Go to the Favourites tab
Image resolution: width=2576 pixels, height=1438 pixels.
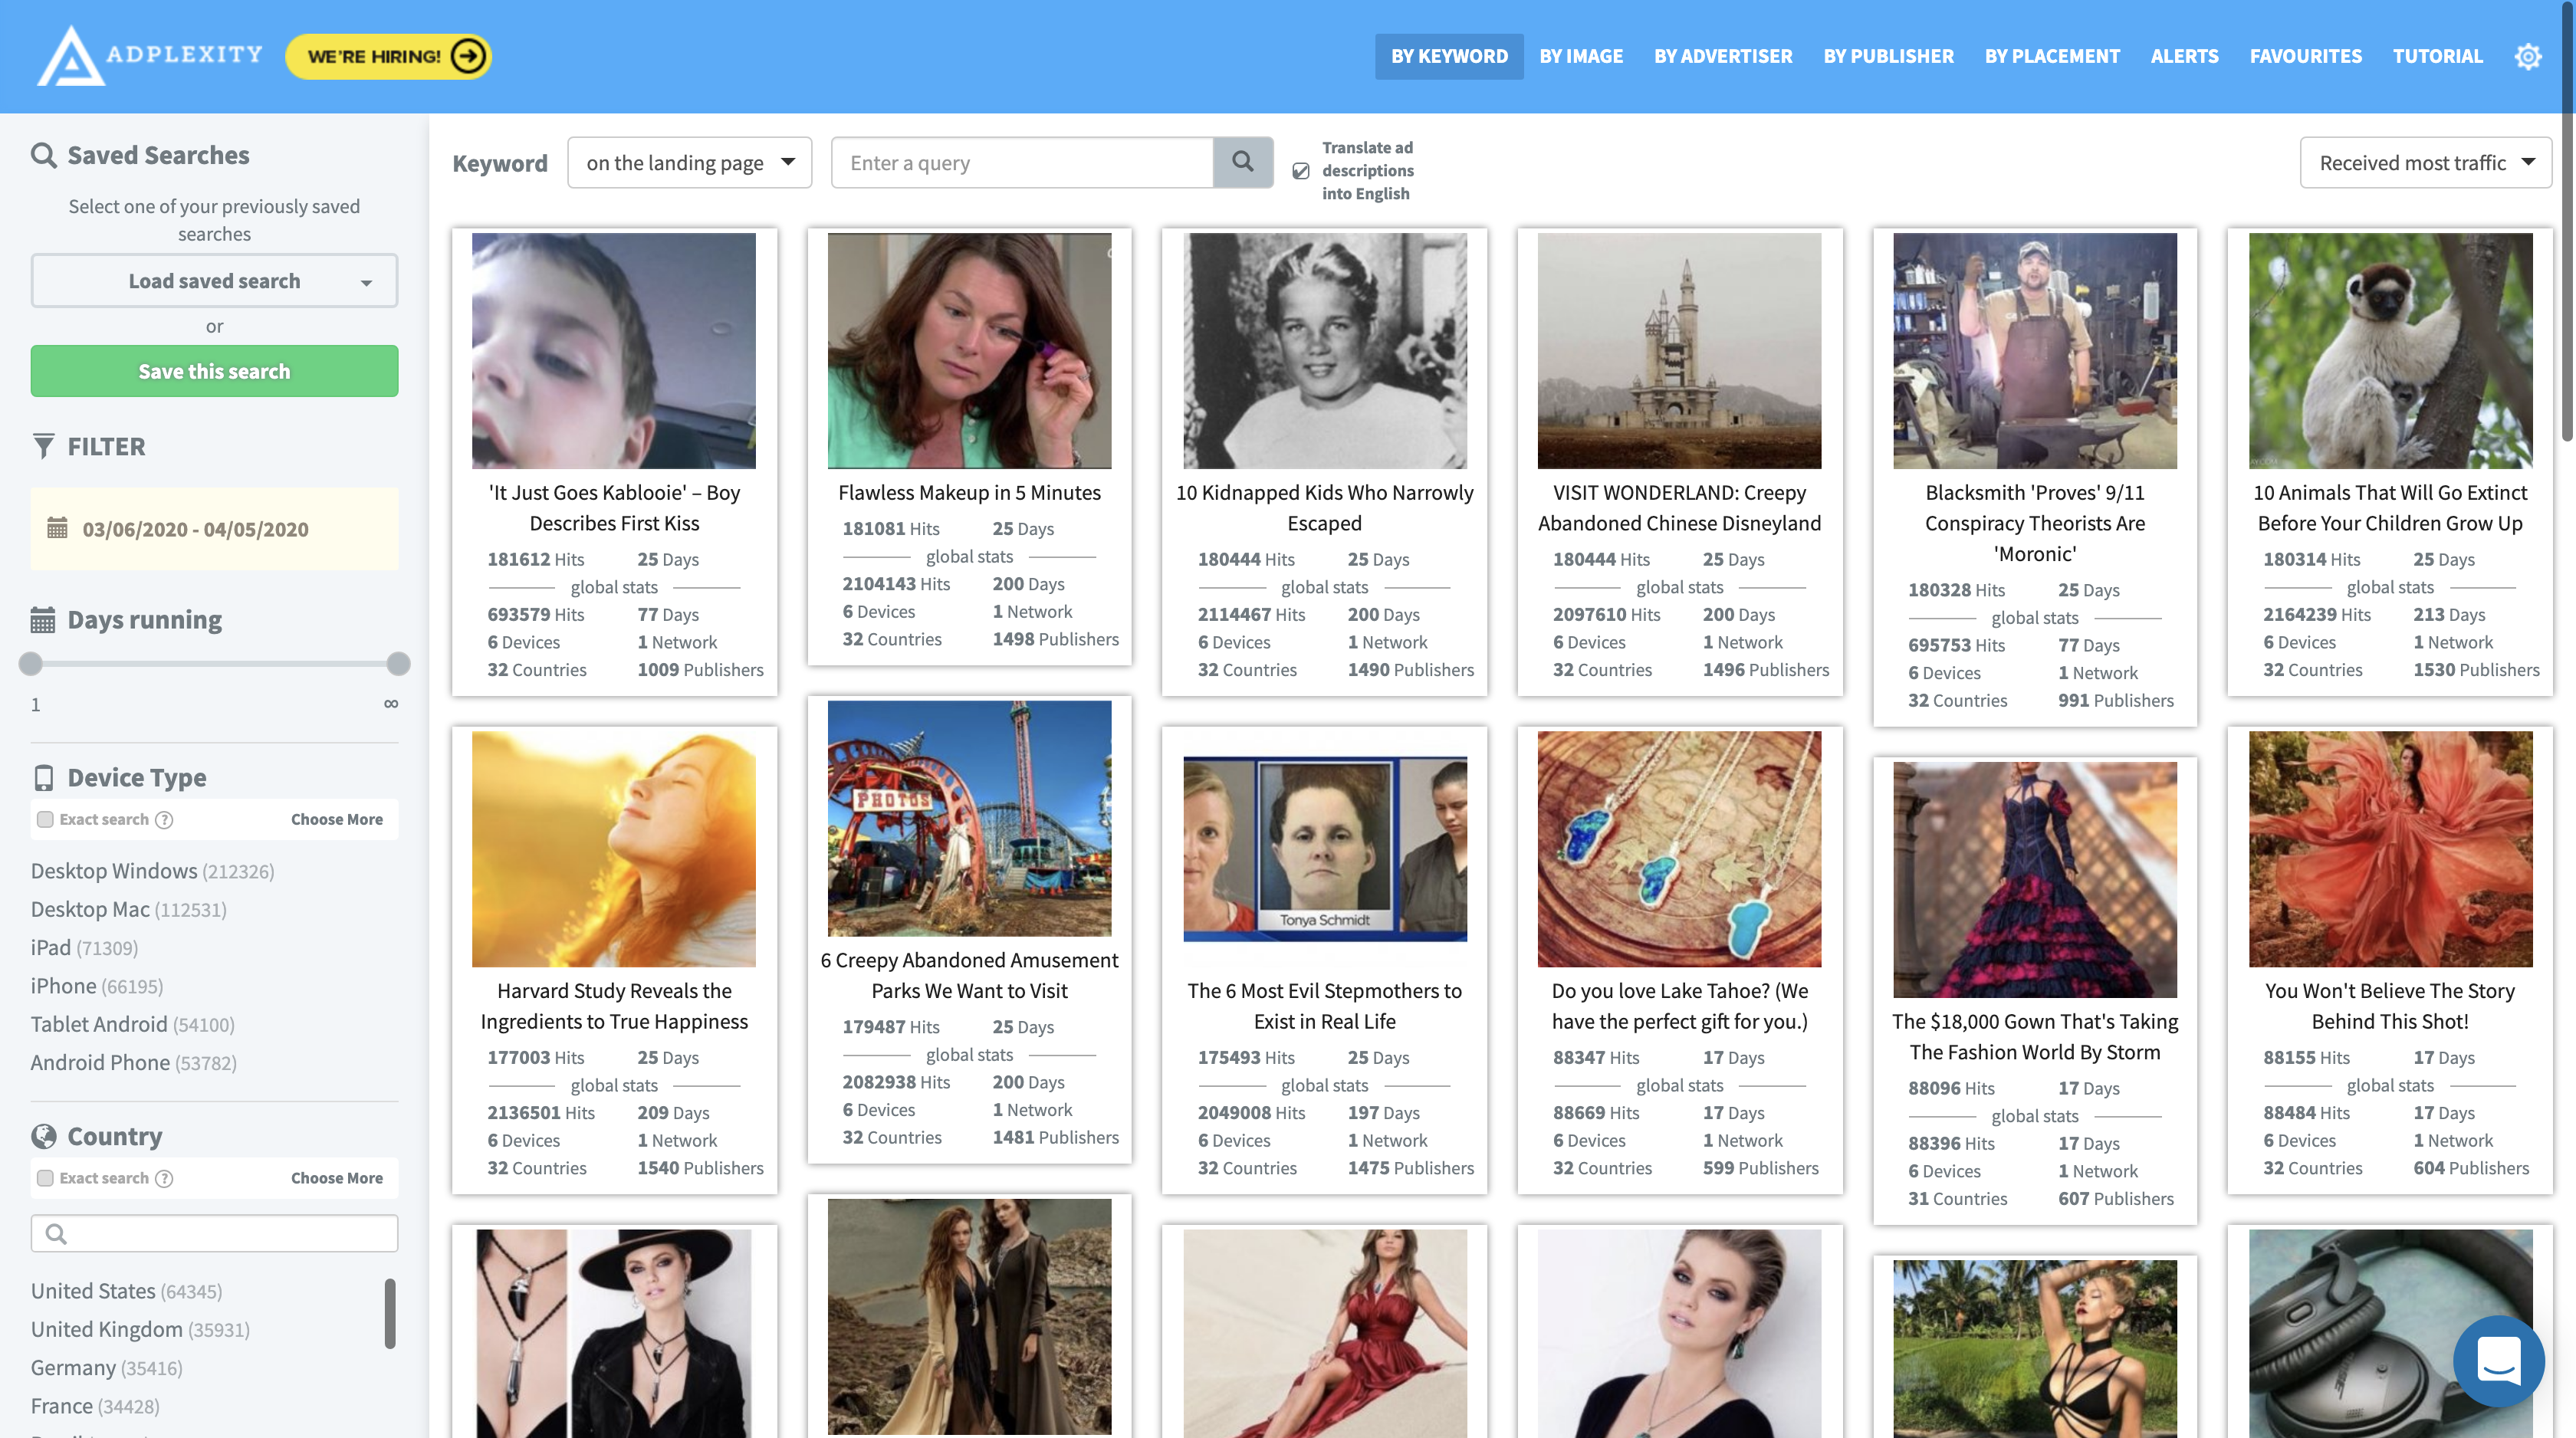tap(2305, 56)
